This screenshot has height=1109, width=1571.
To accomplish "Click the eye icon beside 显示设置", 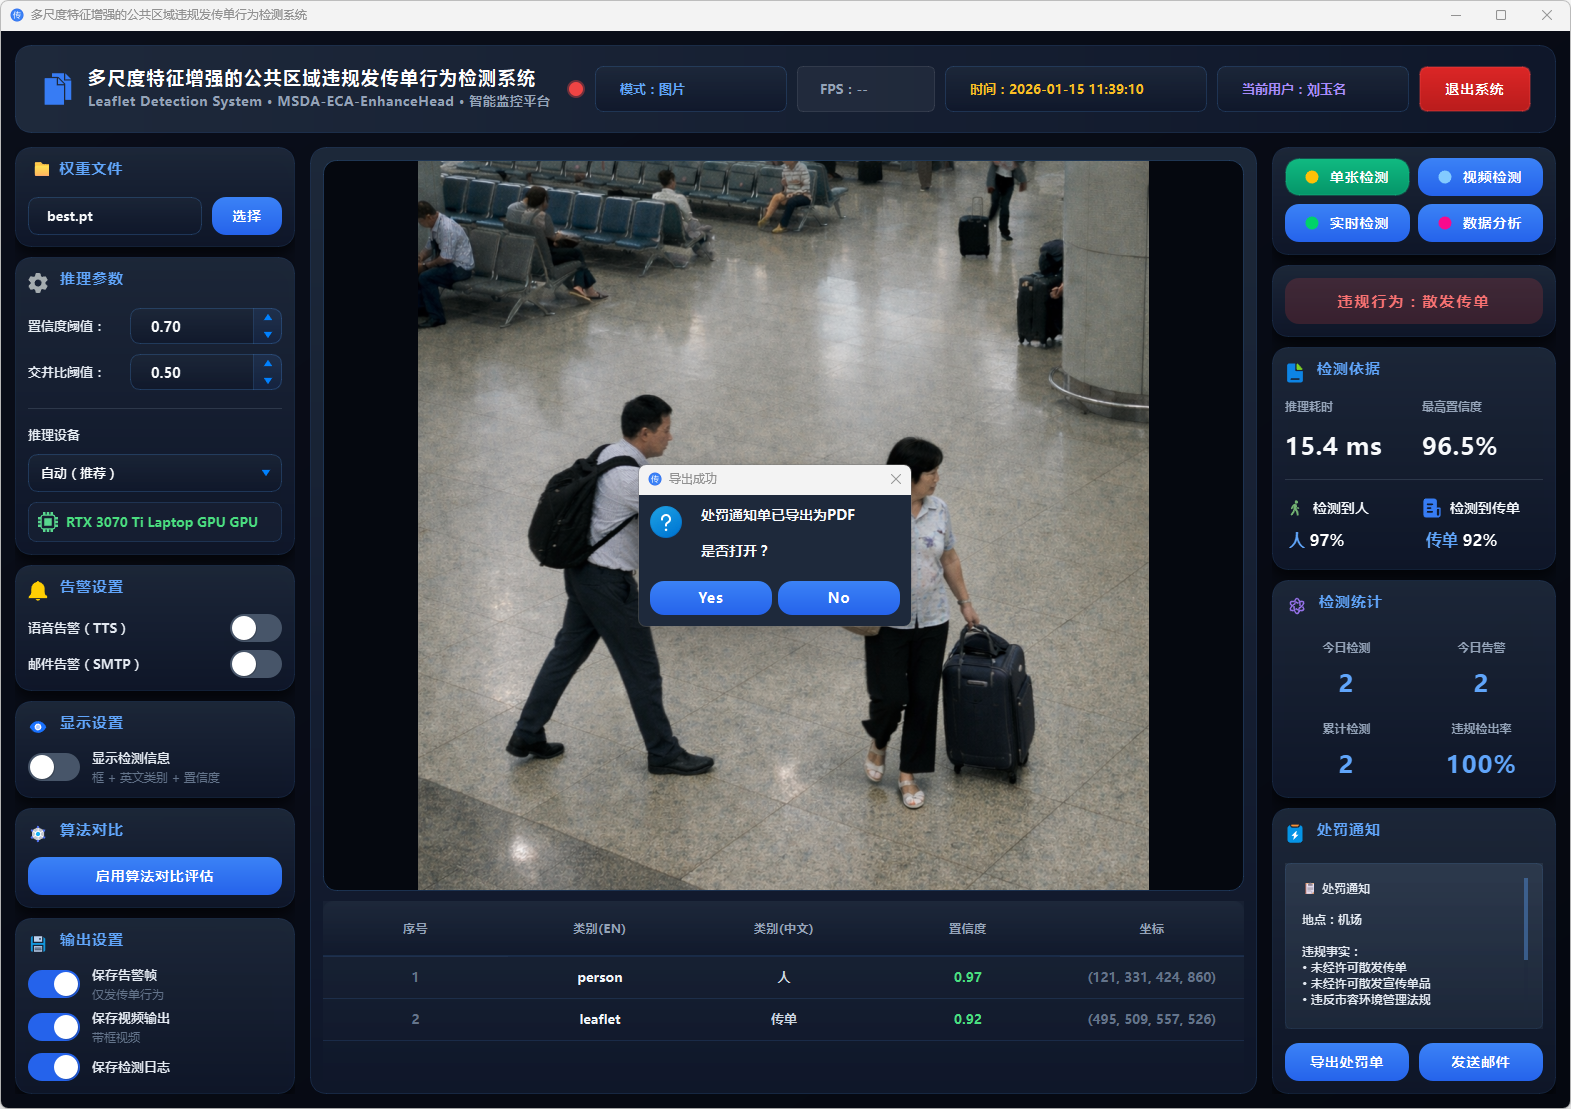I will (38, 727).
